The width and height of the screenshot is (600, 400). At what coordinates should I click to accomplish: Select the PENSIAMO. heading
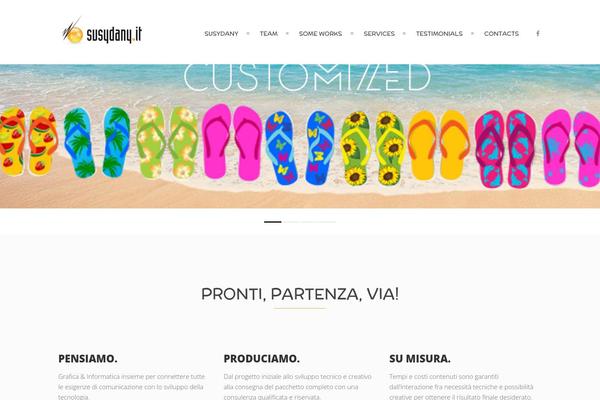88,359
